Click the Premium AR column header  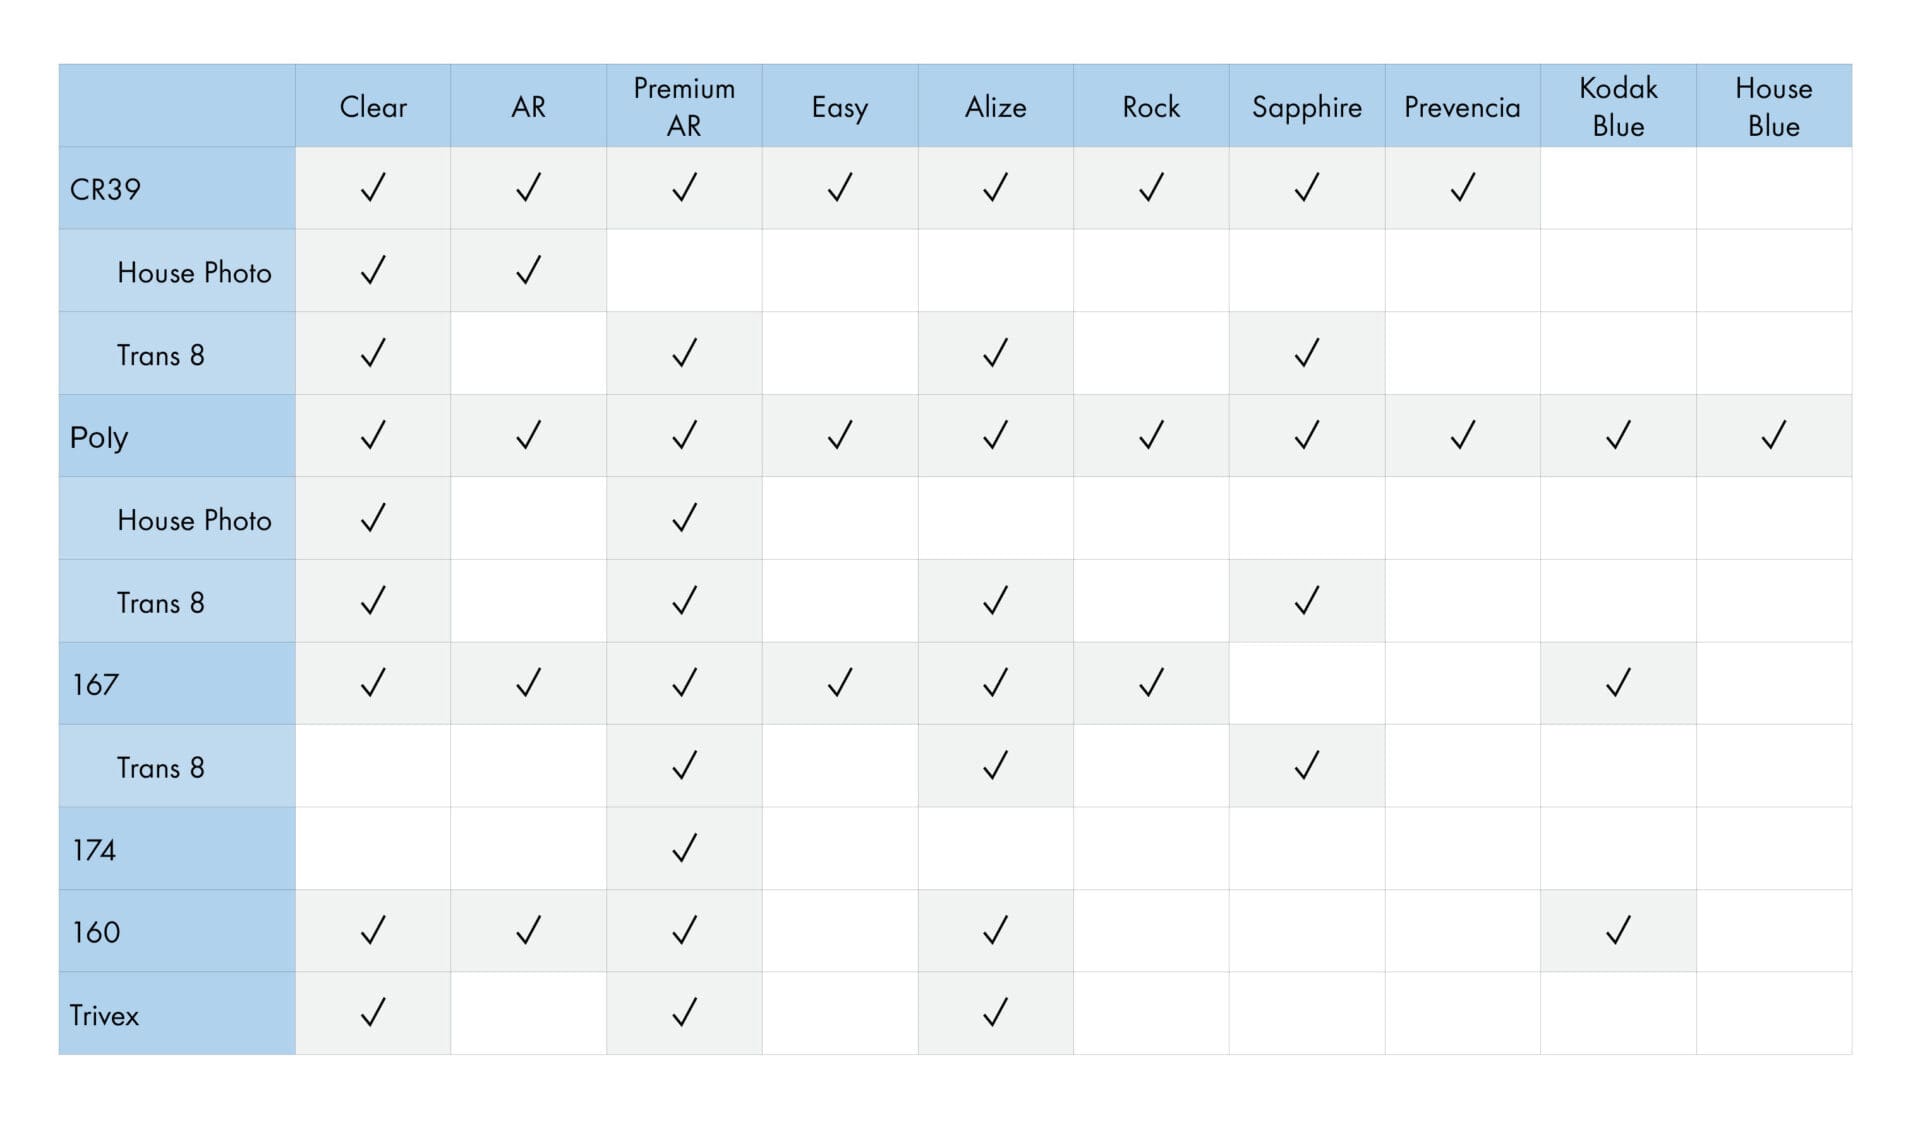click(x=684, y=107)
